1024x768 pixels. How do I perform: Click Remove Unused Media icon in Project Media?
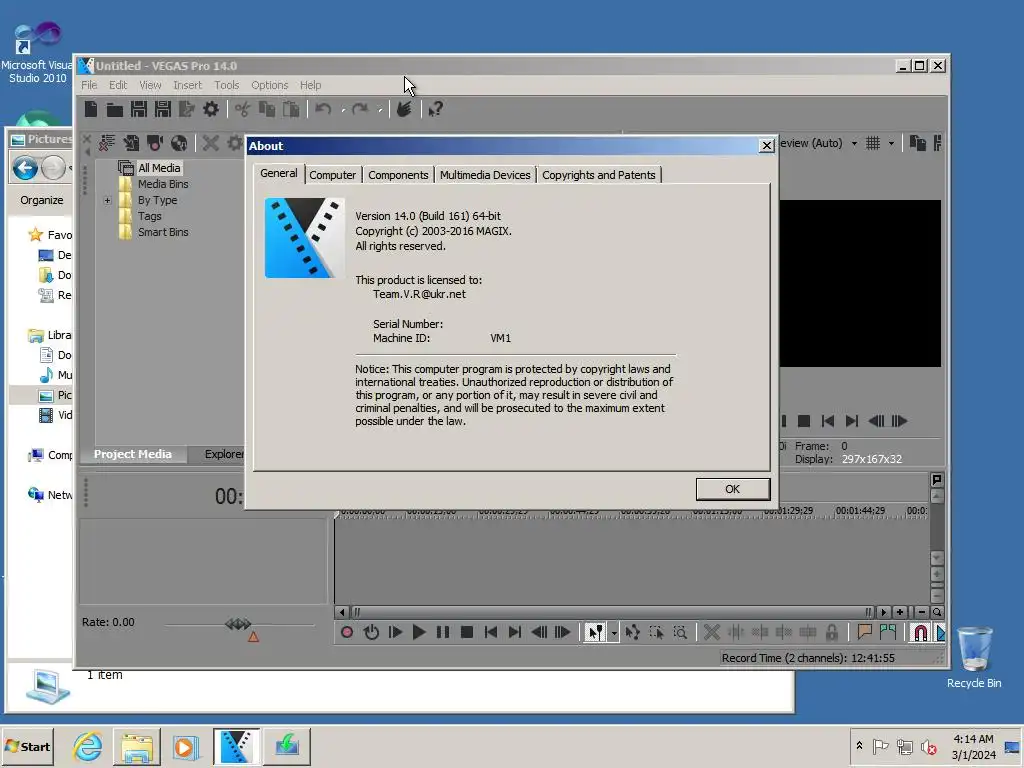(x=107, y=143)
